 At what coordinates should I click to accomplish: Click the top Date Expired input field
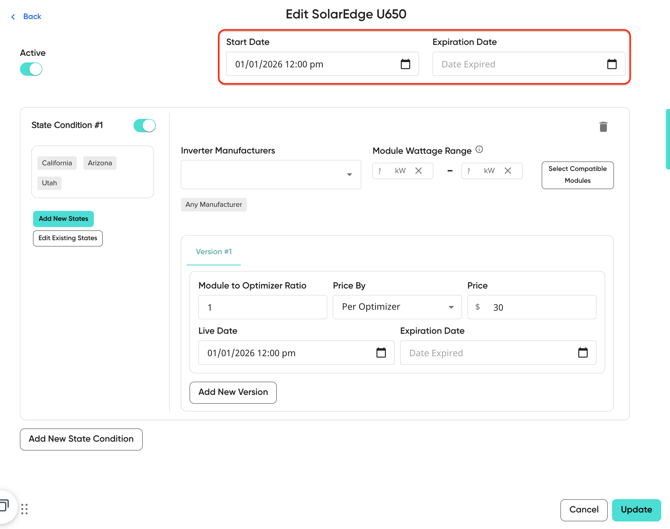click(529, 64)
